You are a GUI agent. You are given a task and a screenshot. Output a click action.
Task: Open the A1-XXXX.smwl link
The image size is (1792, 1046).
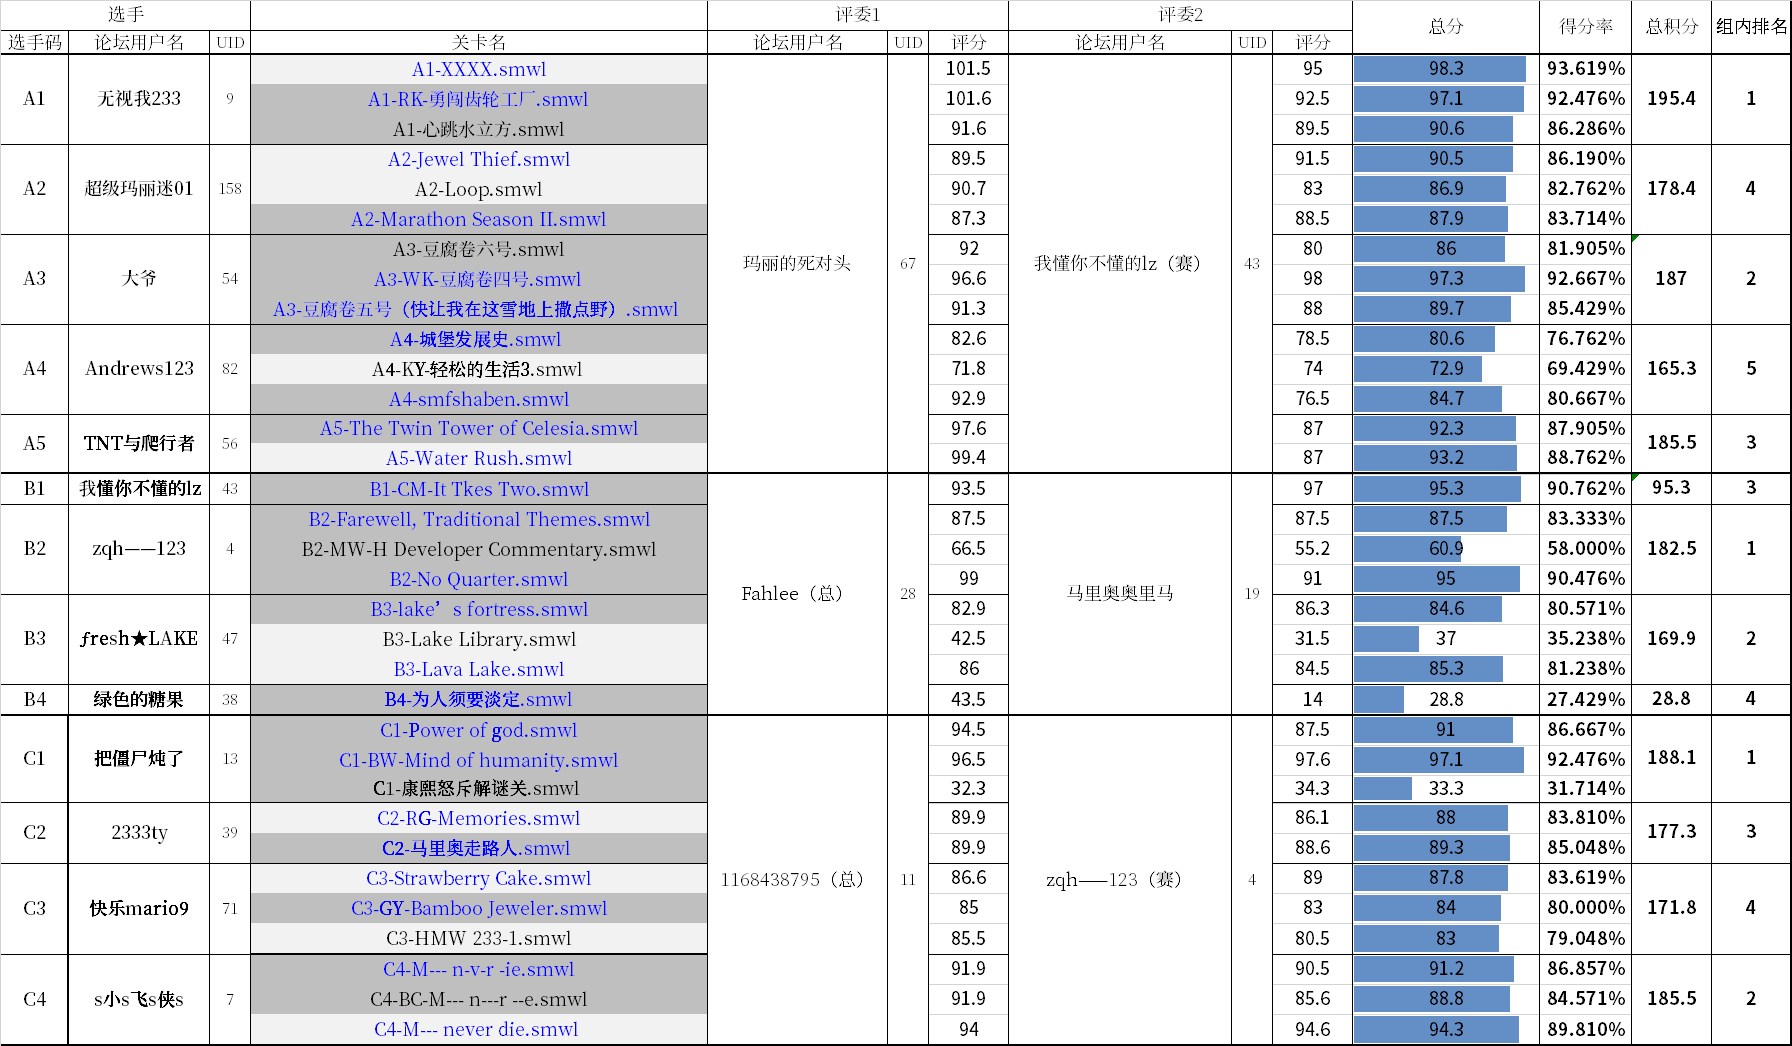pos(479,69)
